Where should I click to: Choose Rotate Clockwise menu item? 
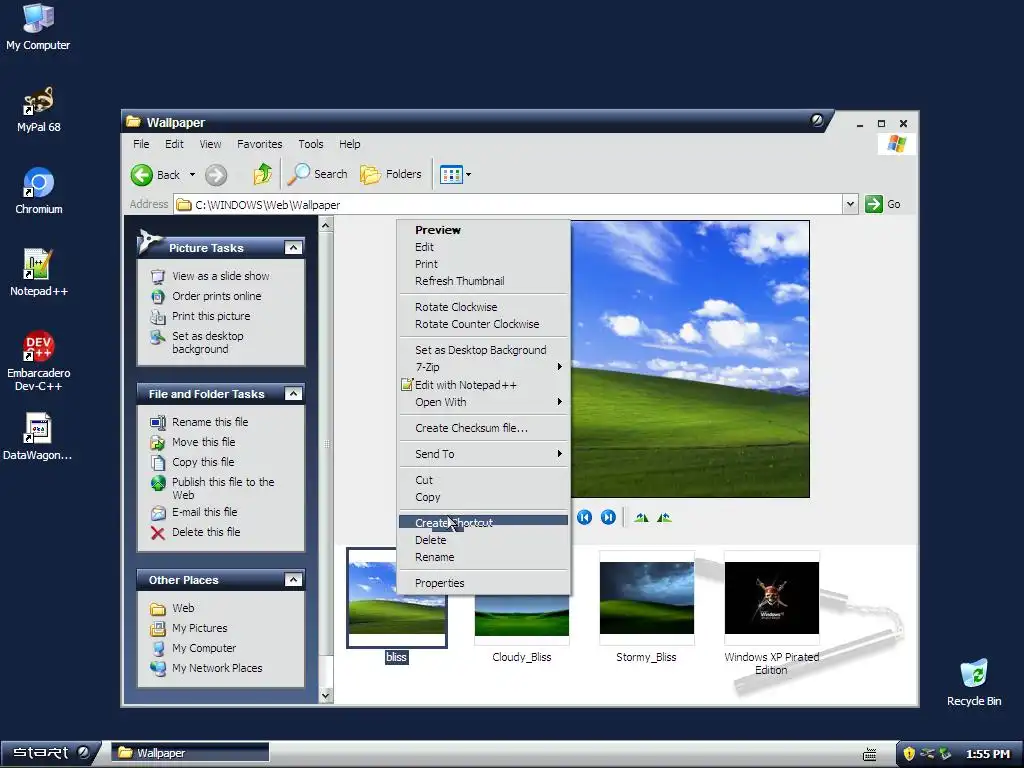(x=484, y=307)
